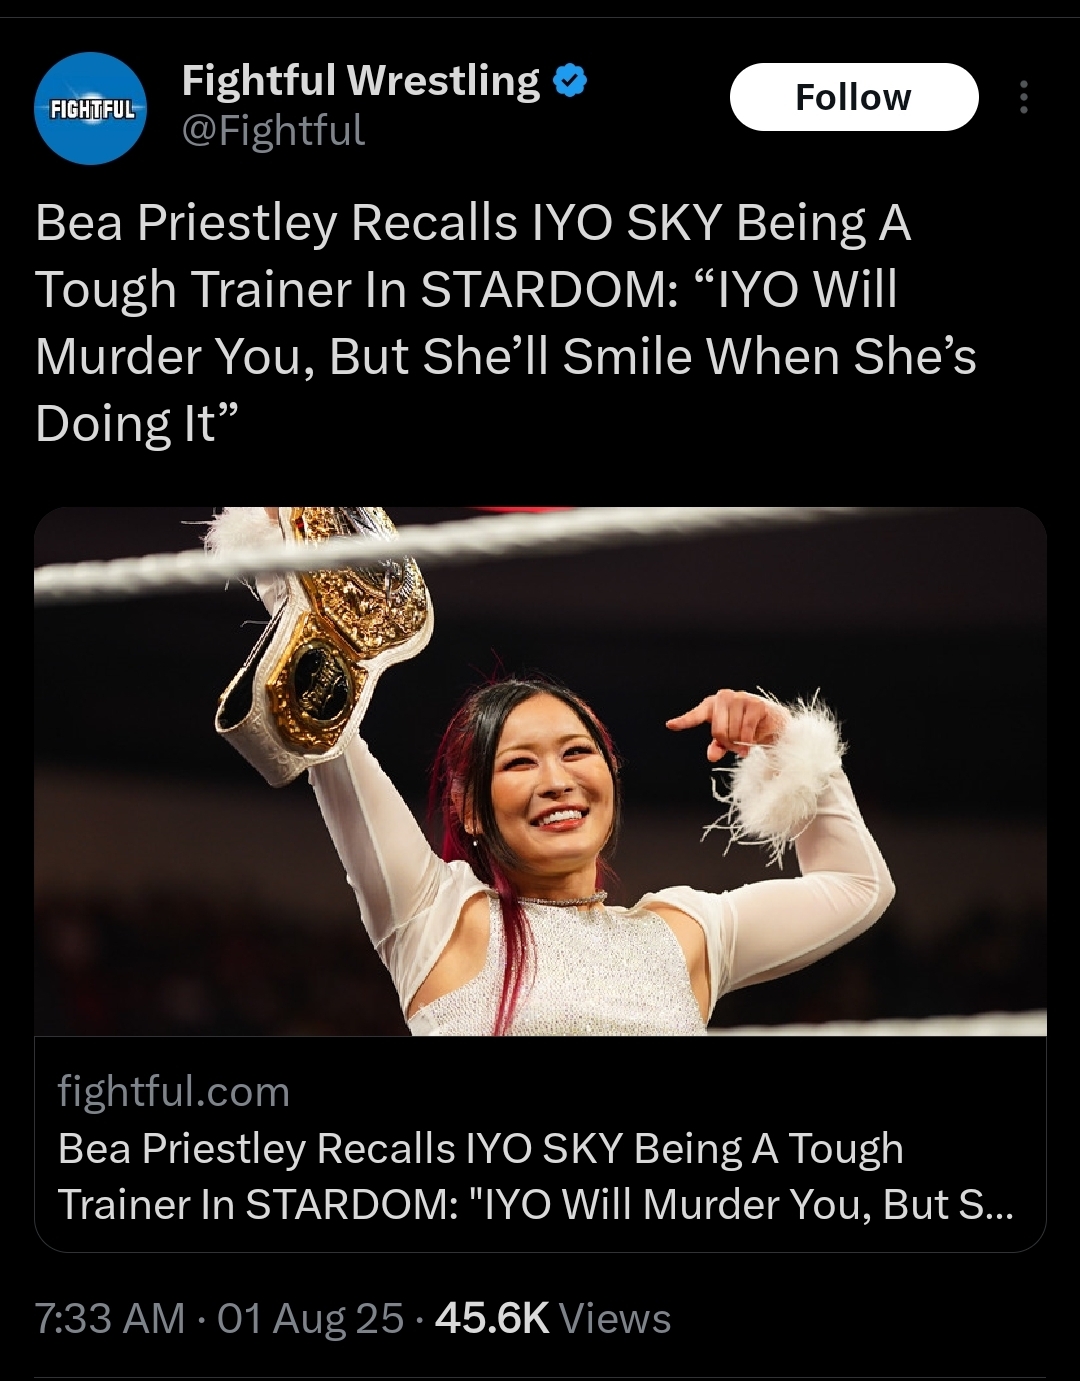Click "IYO SKY" in the tweet's first line

pyautogui.click(x=626, y=222)
